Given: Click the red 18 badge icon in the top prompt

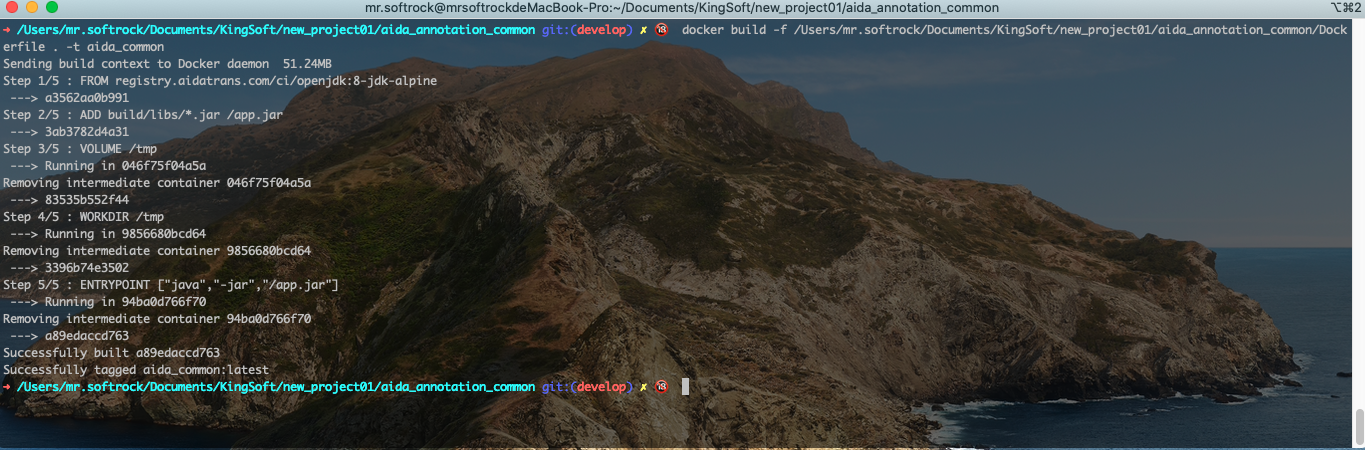Looking at the screenshot, I should 661,29.
